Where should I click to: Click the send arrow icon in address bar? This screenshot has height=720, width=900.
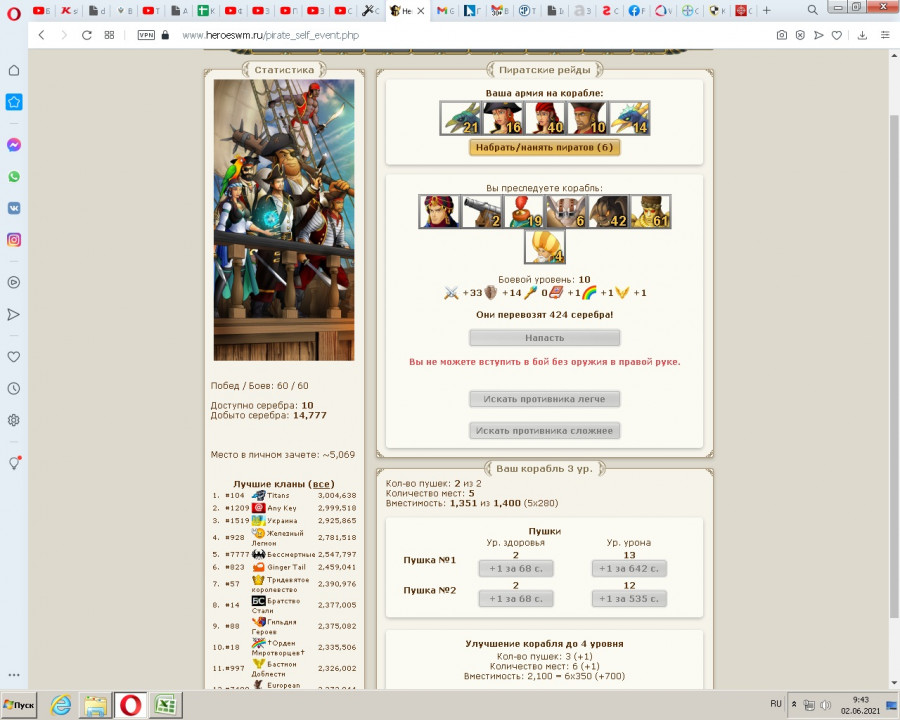pyautogui.click(x=818, y=35)
